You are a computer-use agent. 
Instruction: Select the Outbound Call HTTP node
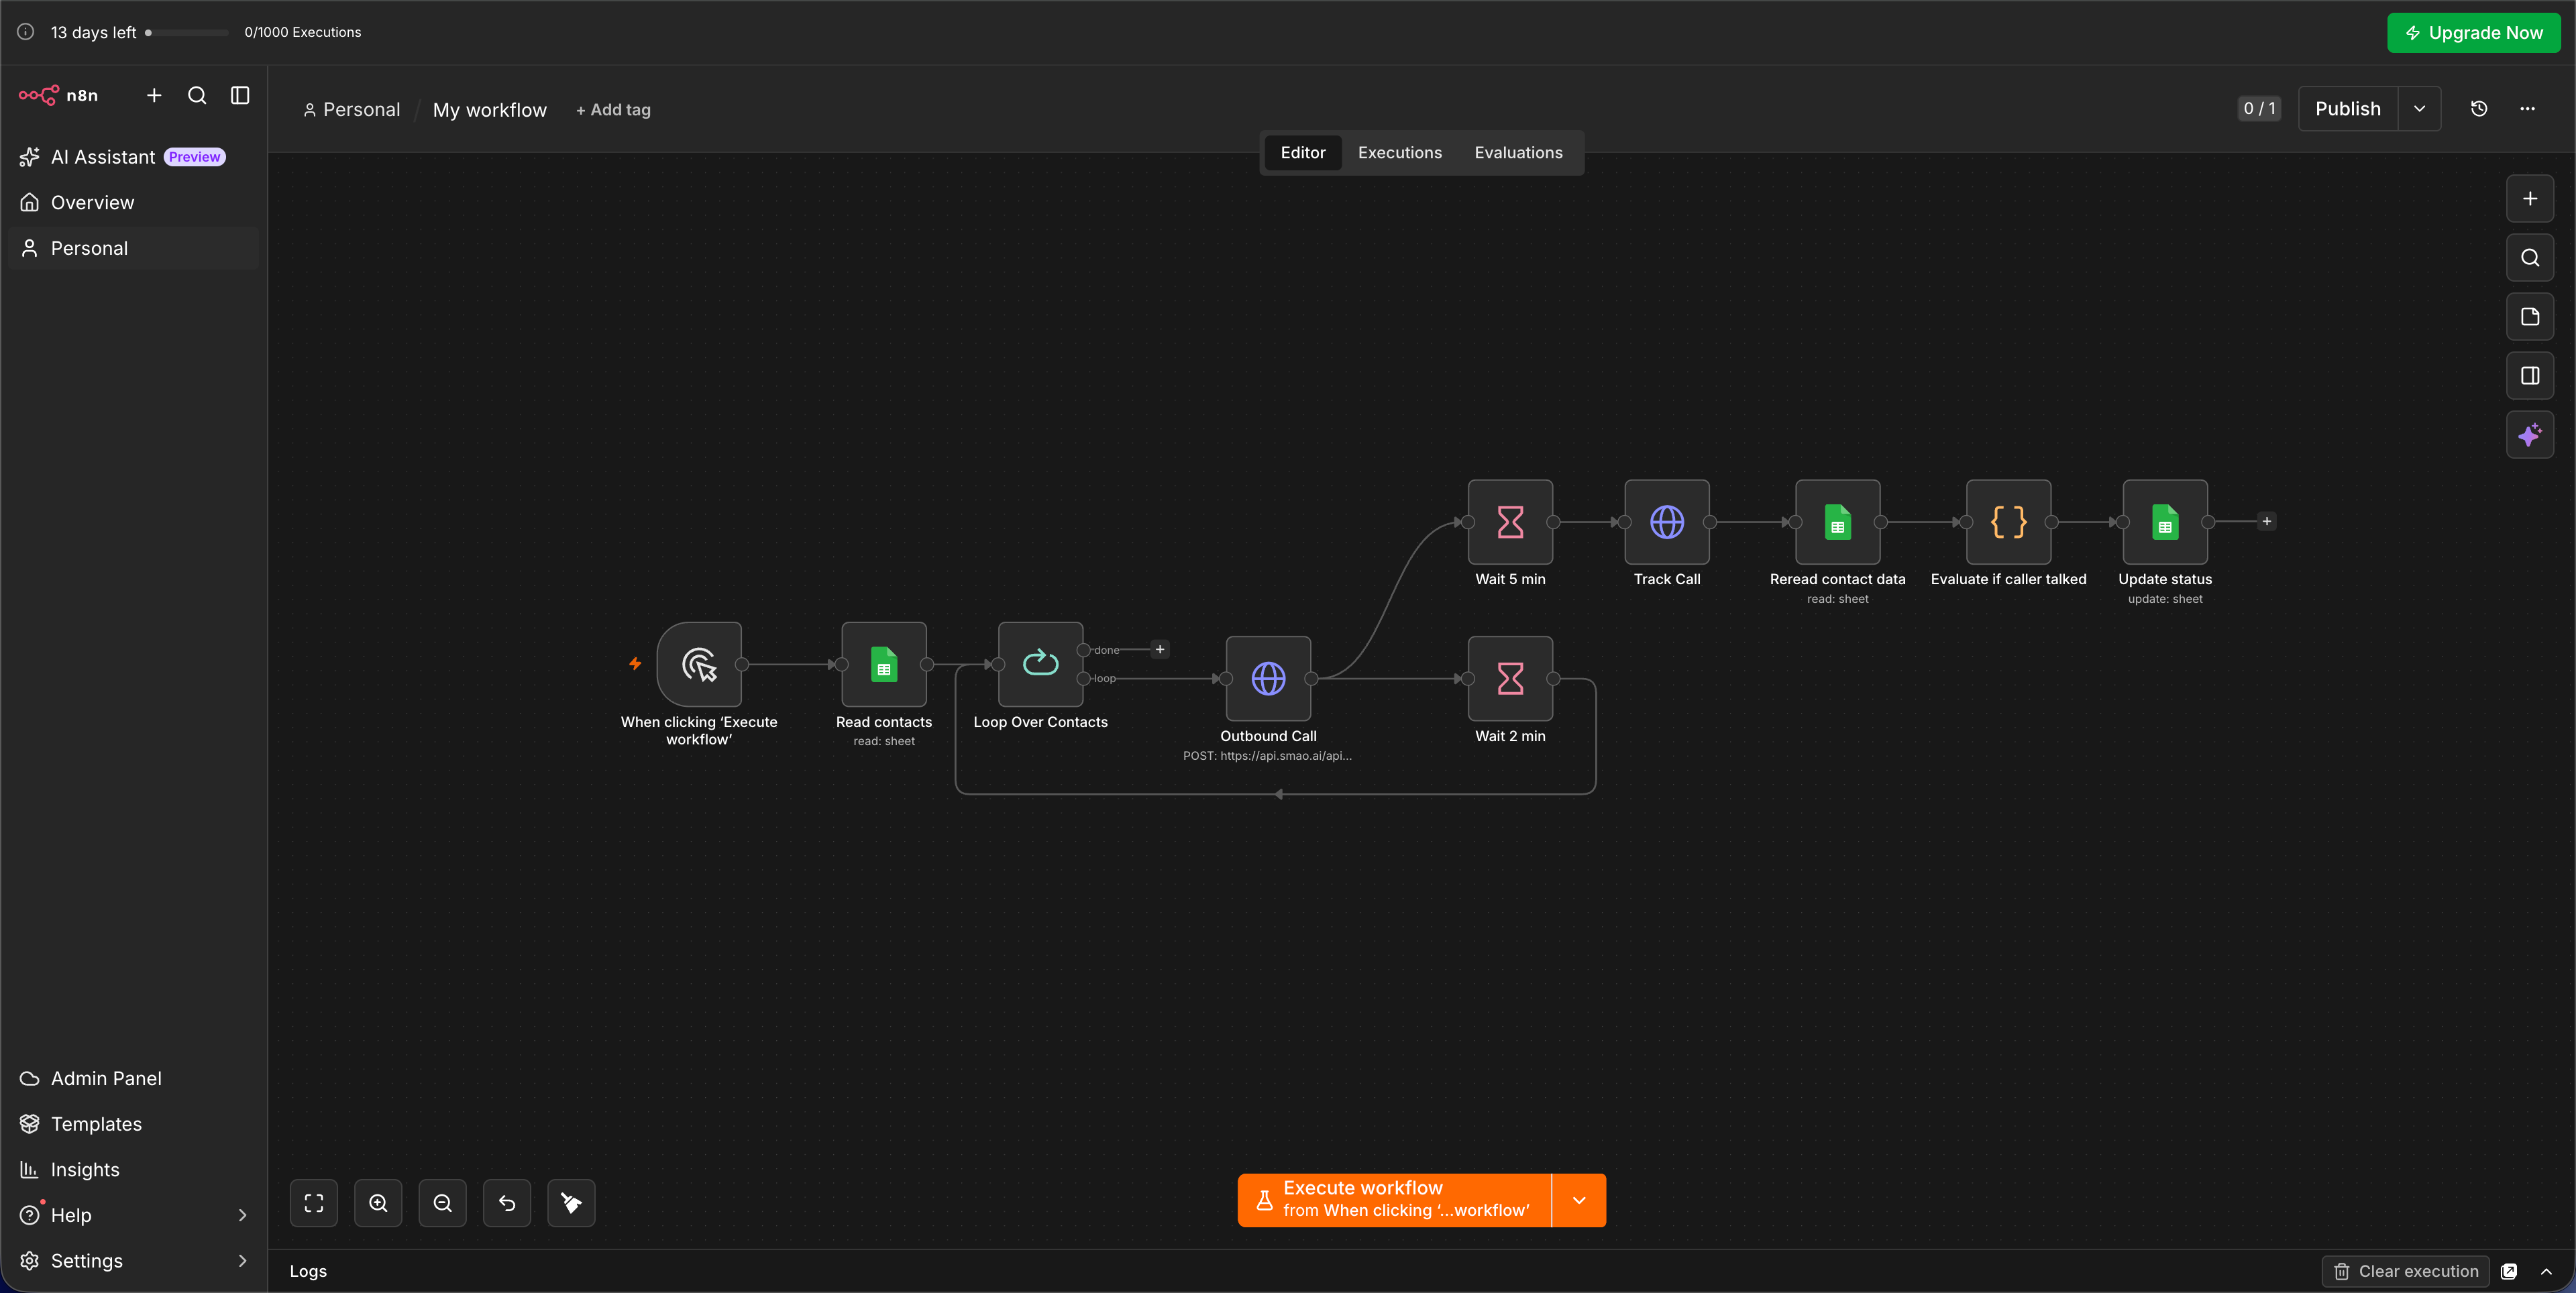coord(1268,678)
